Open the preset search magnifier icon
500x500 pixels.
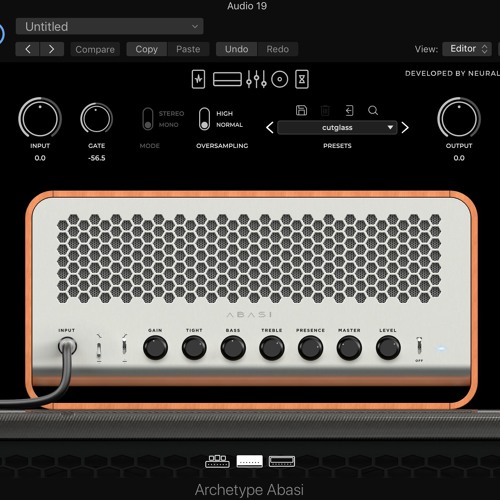[x=373, y=110]
